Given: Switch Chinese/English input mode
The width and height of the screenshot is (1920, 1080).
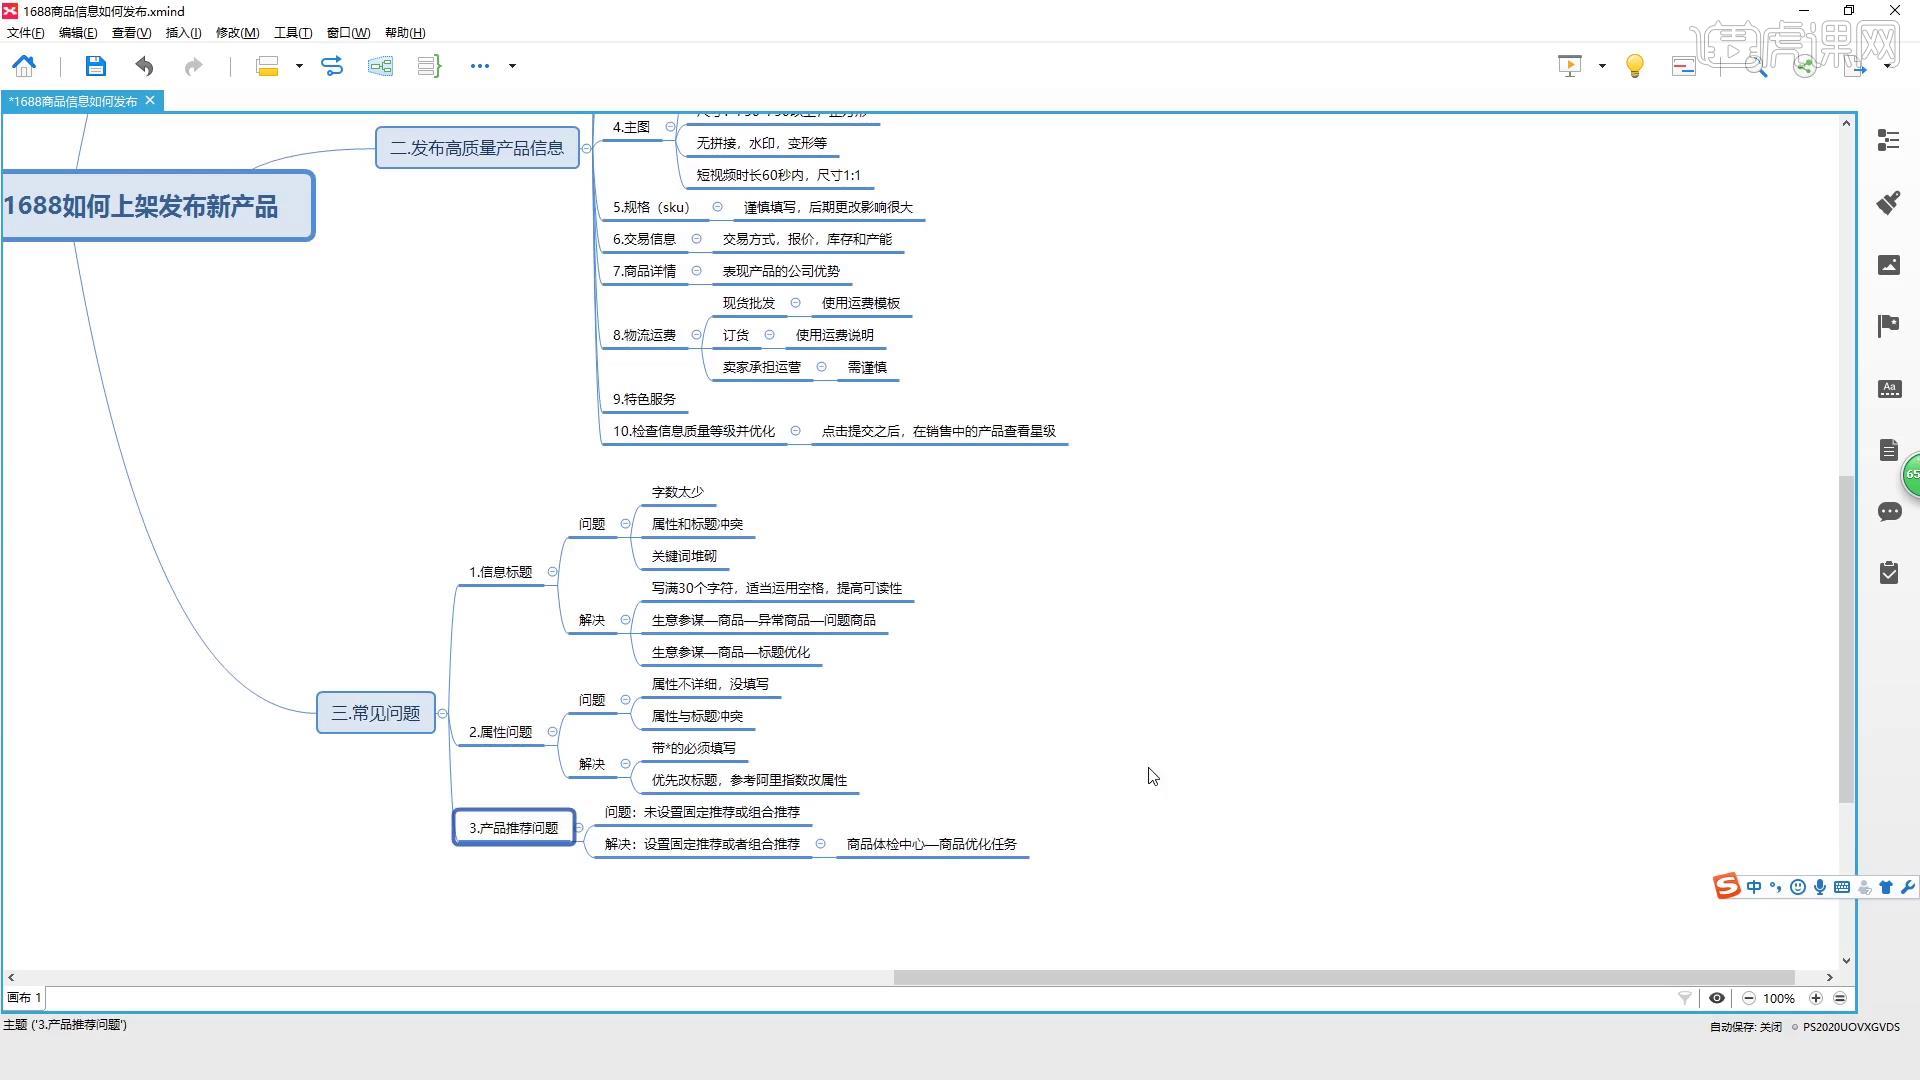Looking at the screenshot, I should 1754,887.
